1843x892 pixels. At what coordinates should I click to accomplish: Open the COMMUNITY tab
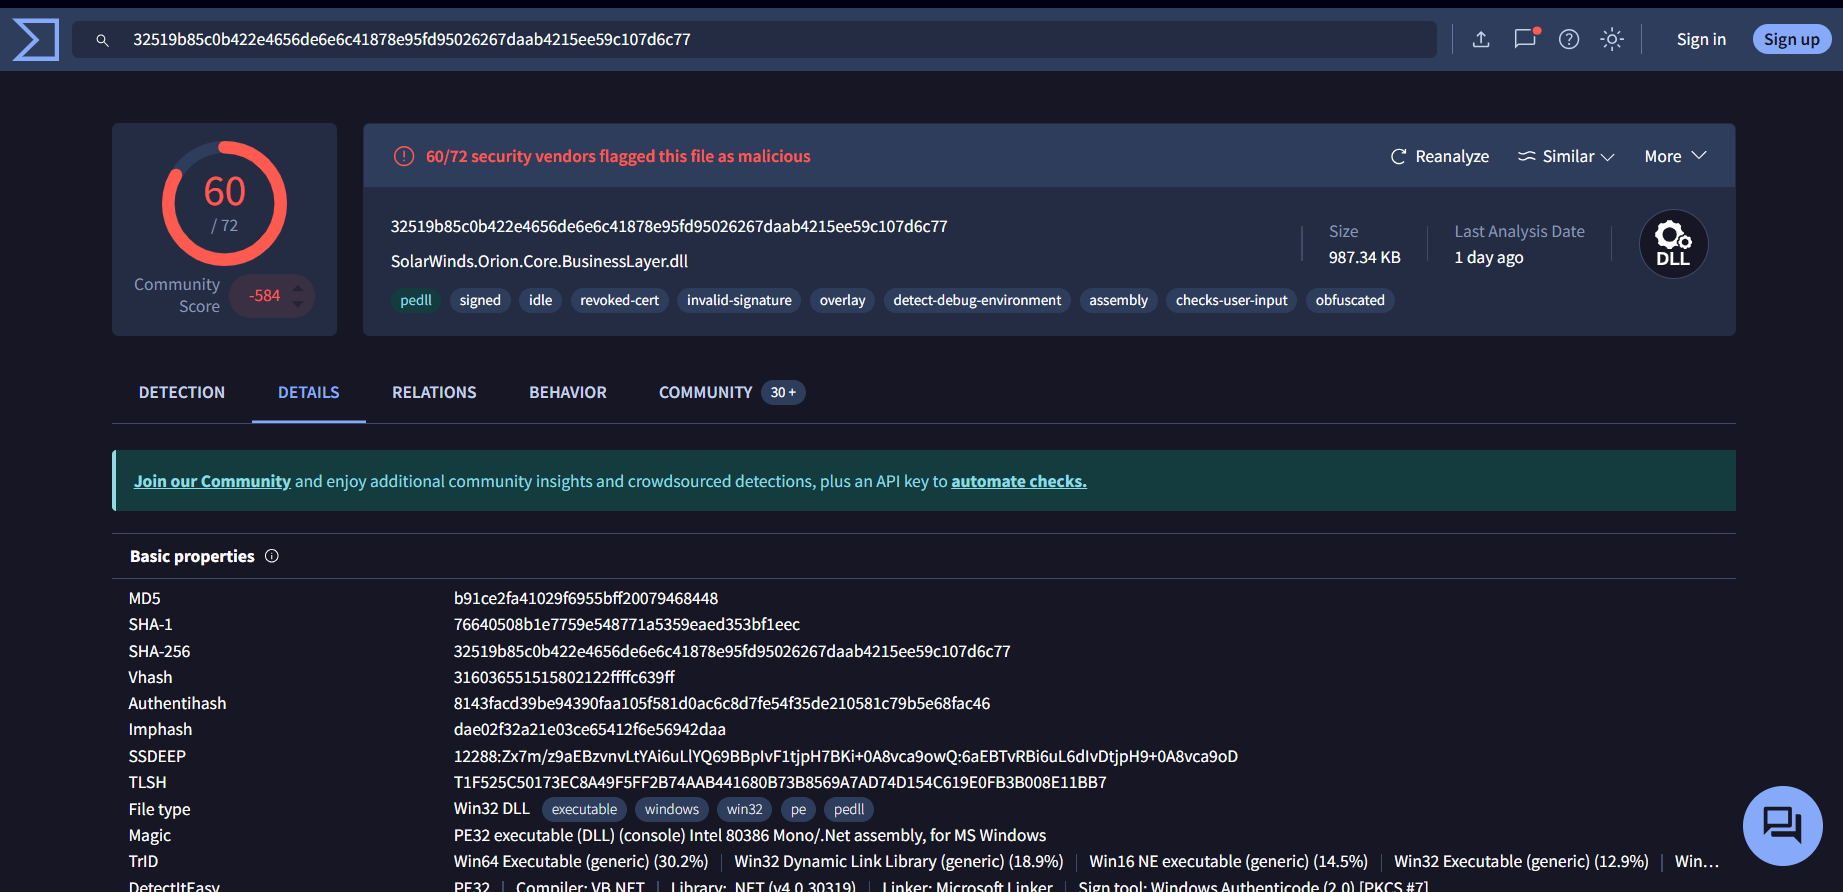pos(731,392)
